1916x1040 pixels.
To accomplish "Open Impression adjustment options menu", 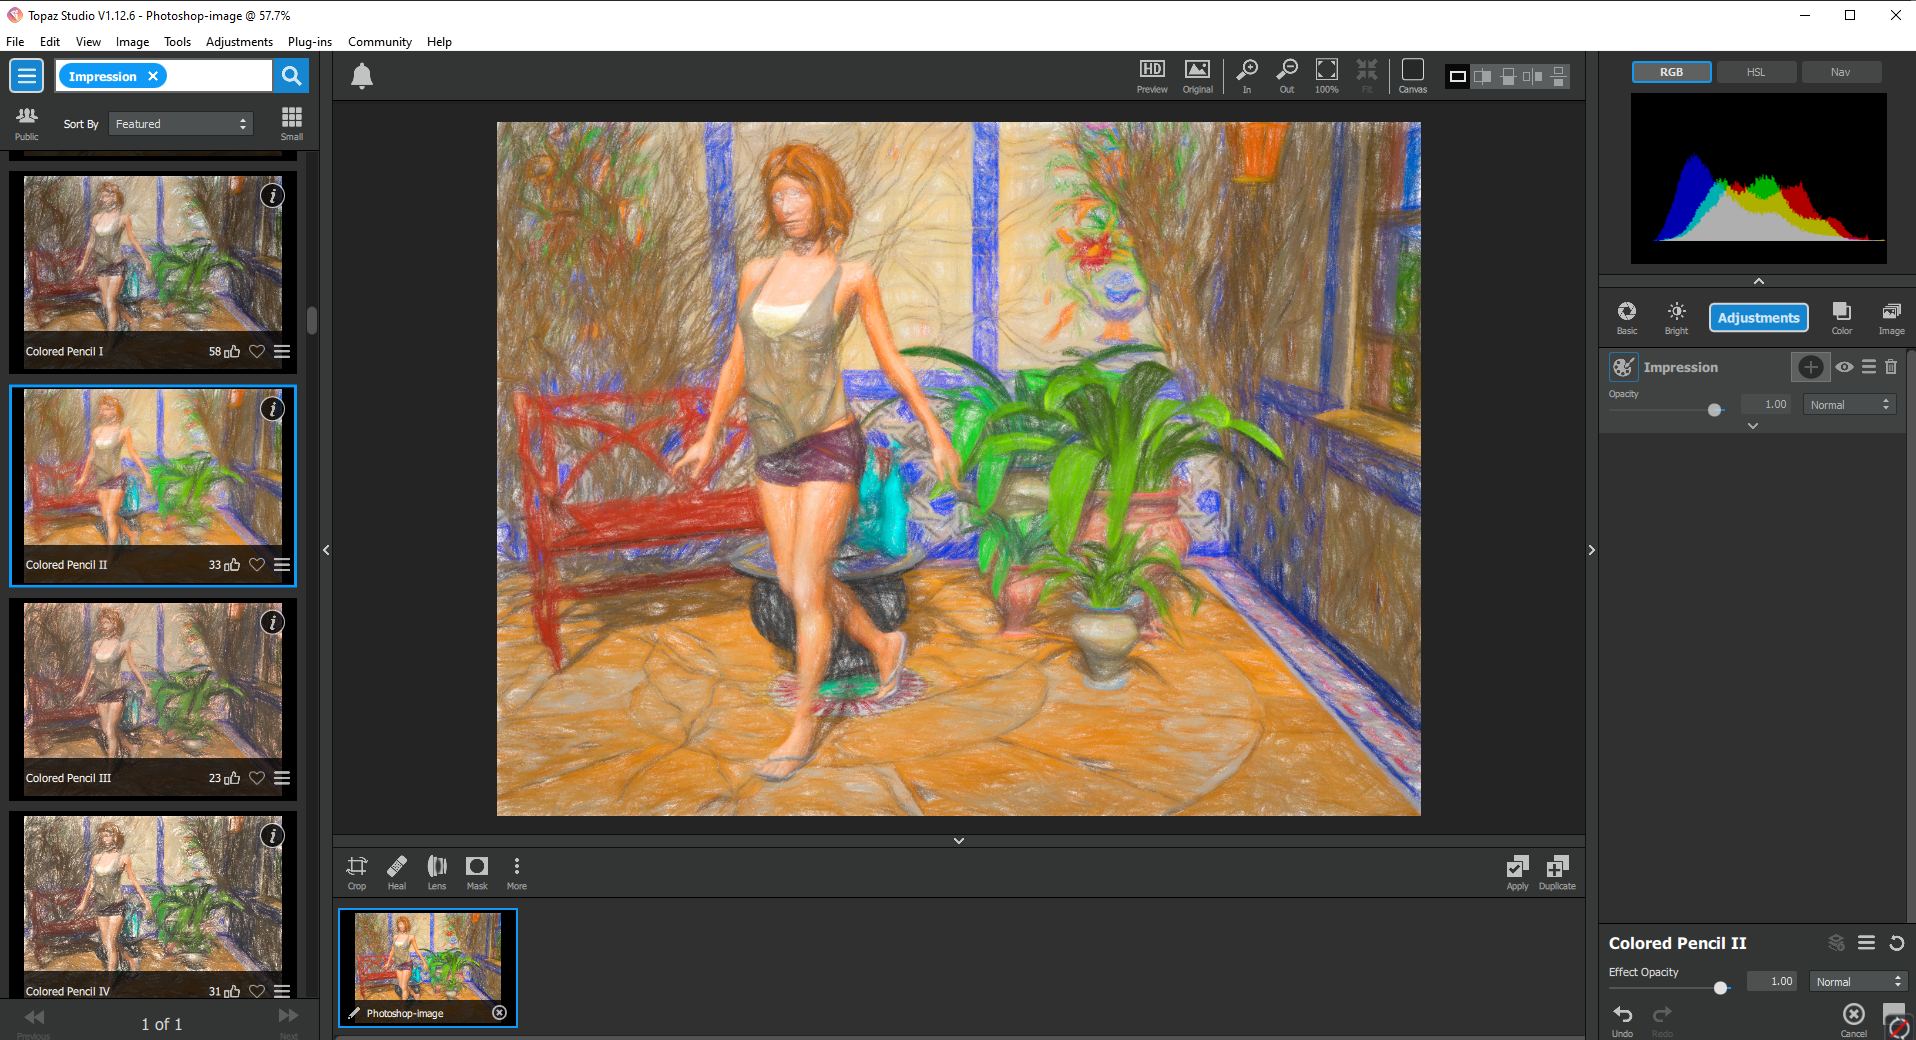I will click(1869, 367).
